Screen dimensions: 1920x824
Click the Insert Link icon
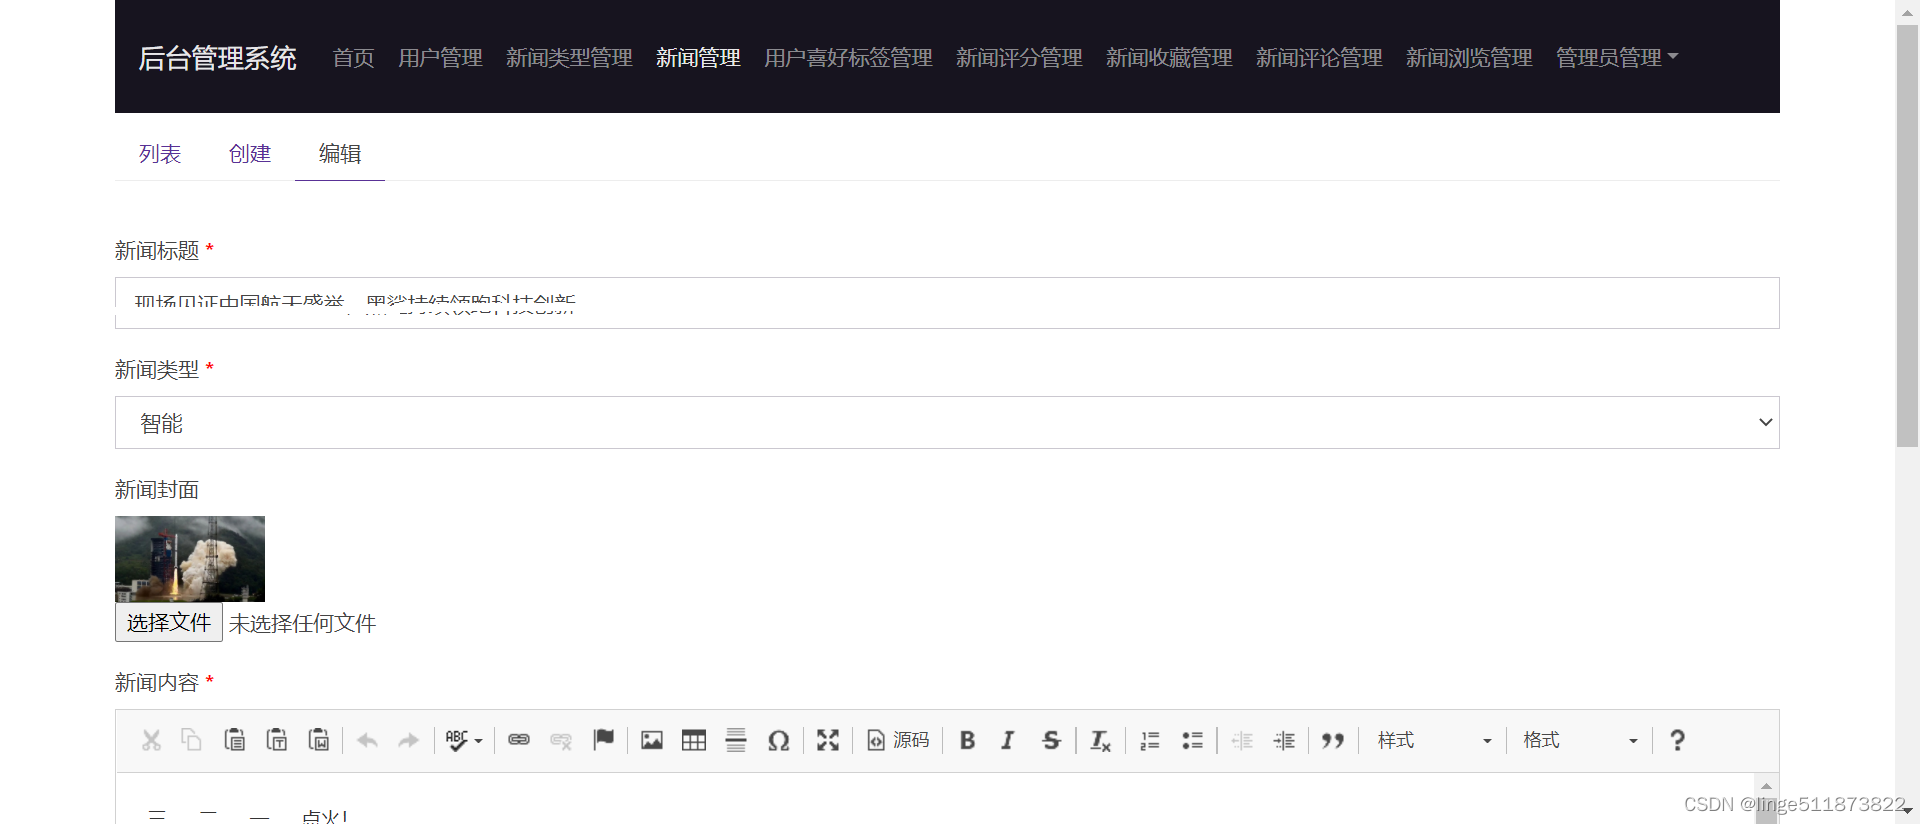point(519,740)
